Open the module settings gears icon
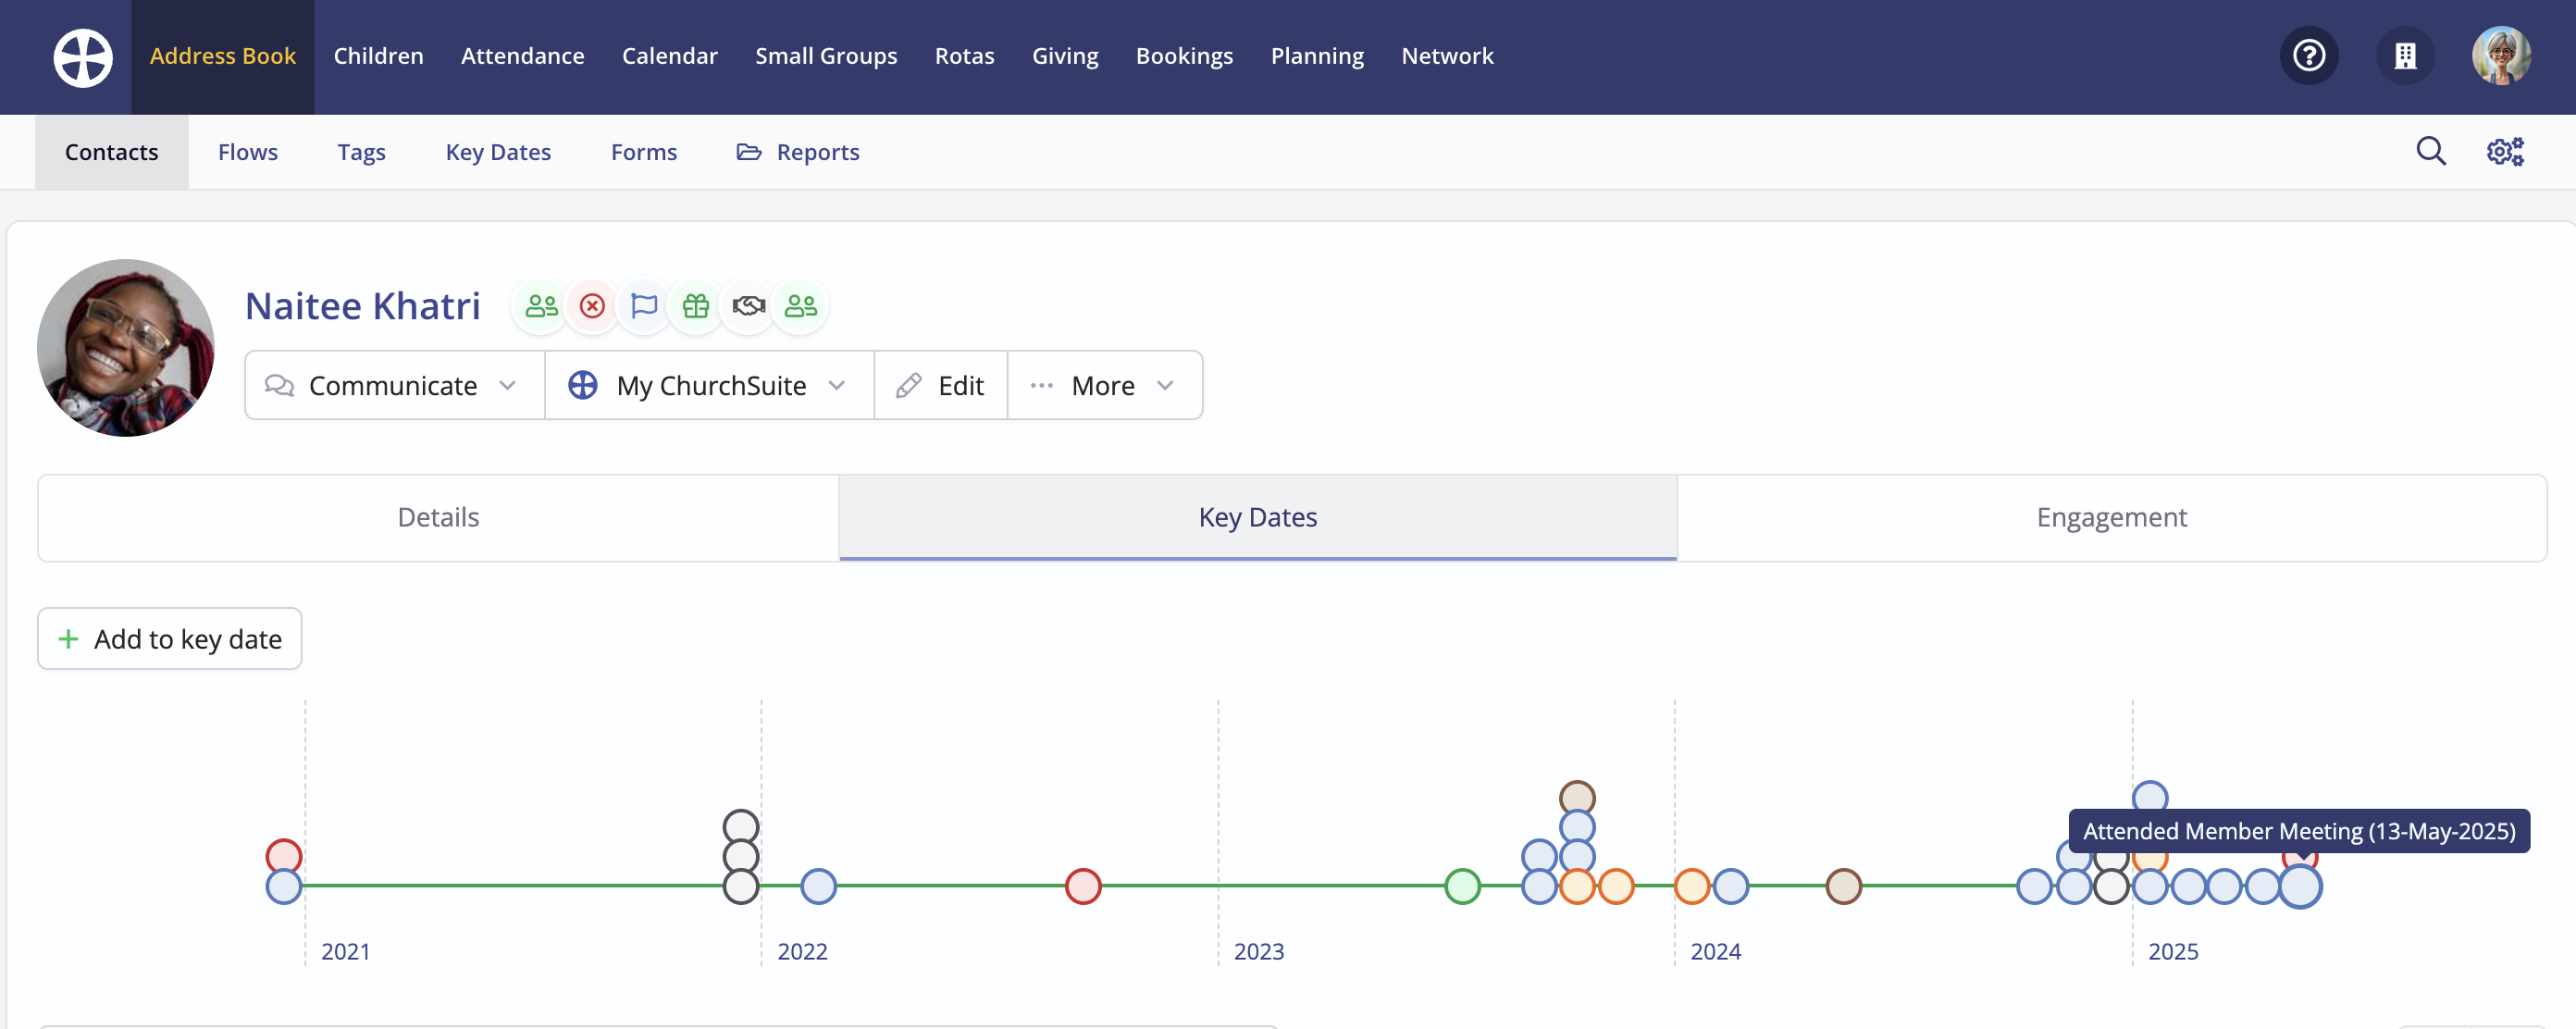Viewport: 2576px width, 1029px height. (x=2505, y=152)
